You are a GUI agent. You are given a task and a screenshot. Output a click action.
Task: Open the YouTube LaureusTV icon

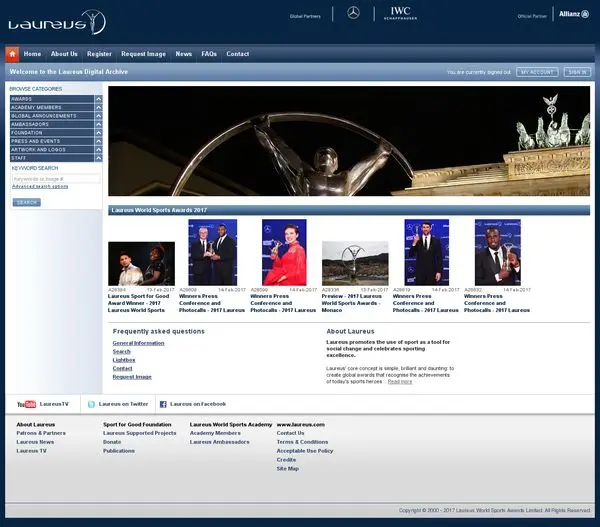tap(26, 404)
